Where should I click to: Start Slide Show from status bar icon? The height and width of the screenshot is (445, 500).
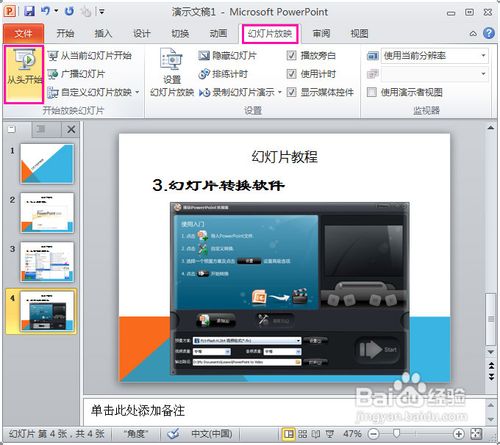[330, 434]
